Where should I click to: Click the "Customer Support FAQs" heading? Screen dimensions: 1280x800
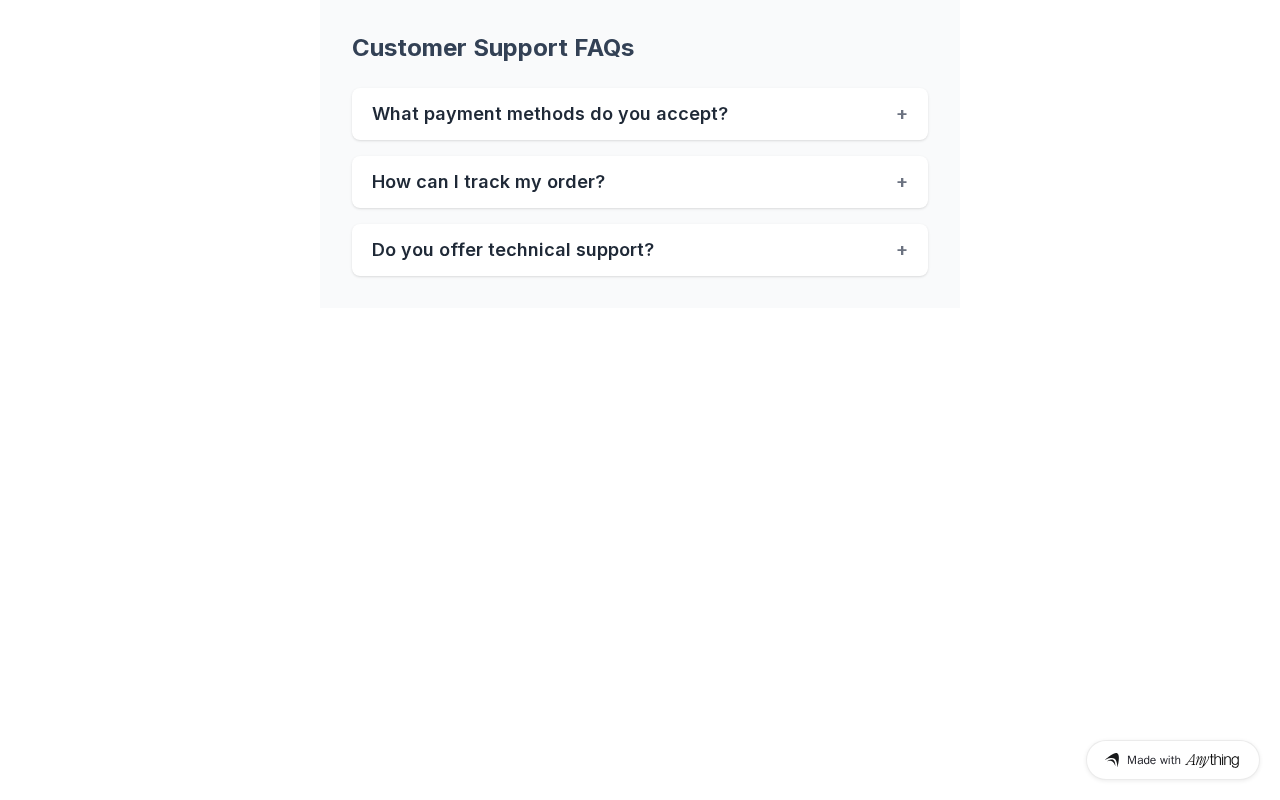pos(493,48)
